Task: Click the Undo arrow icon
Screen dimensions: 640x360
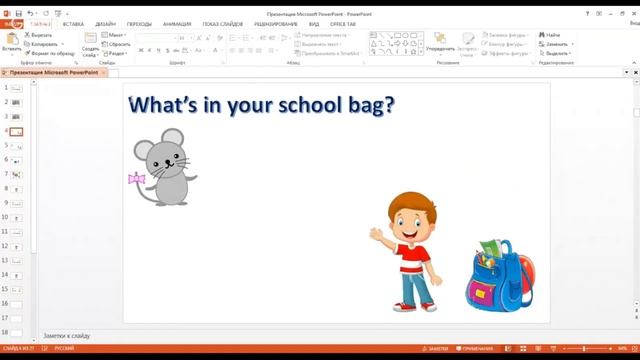Action: click(x=30, y=14)
